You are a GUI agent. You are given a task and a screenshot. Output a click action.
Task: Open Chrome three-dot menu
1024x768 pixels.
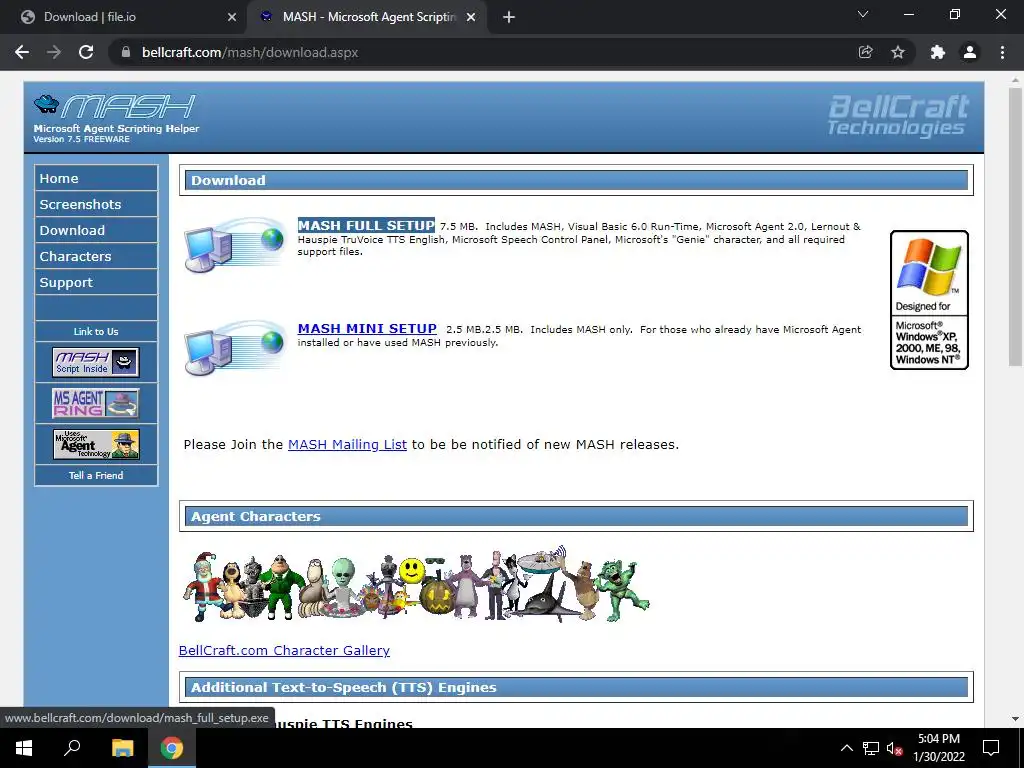point(1002,52)
